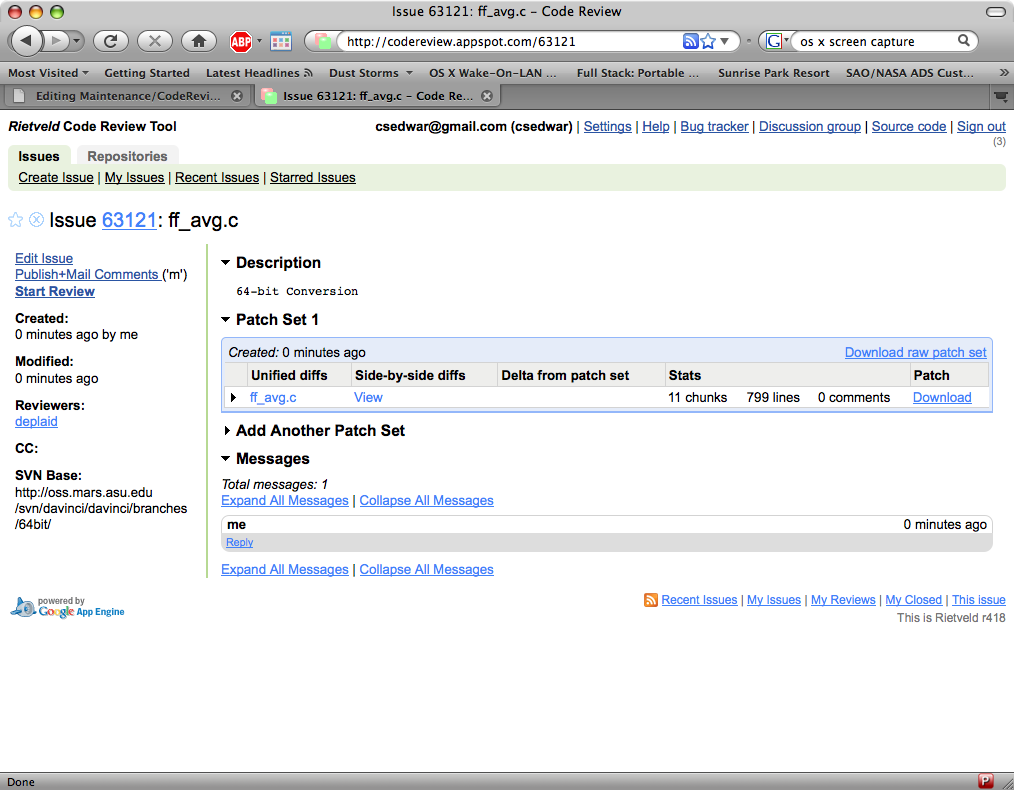The width and height of the screenshot is (1014, 790).
Task: Open the Sunrise Park Resort bookmark
Action: [x=773, y=73]
